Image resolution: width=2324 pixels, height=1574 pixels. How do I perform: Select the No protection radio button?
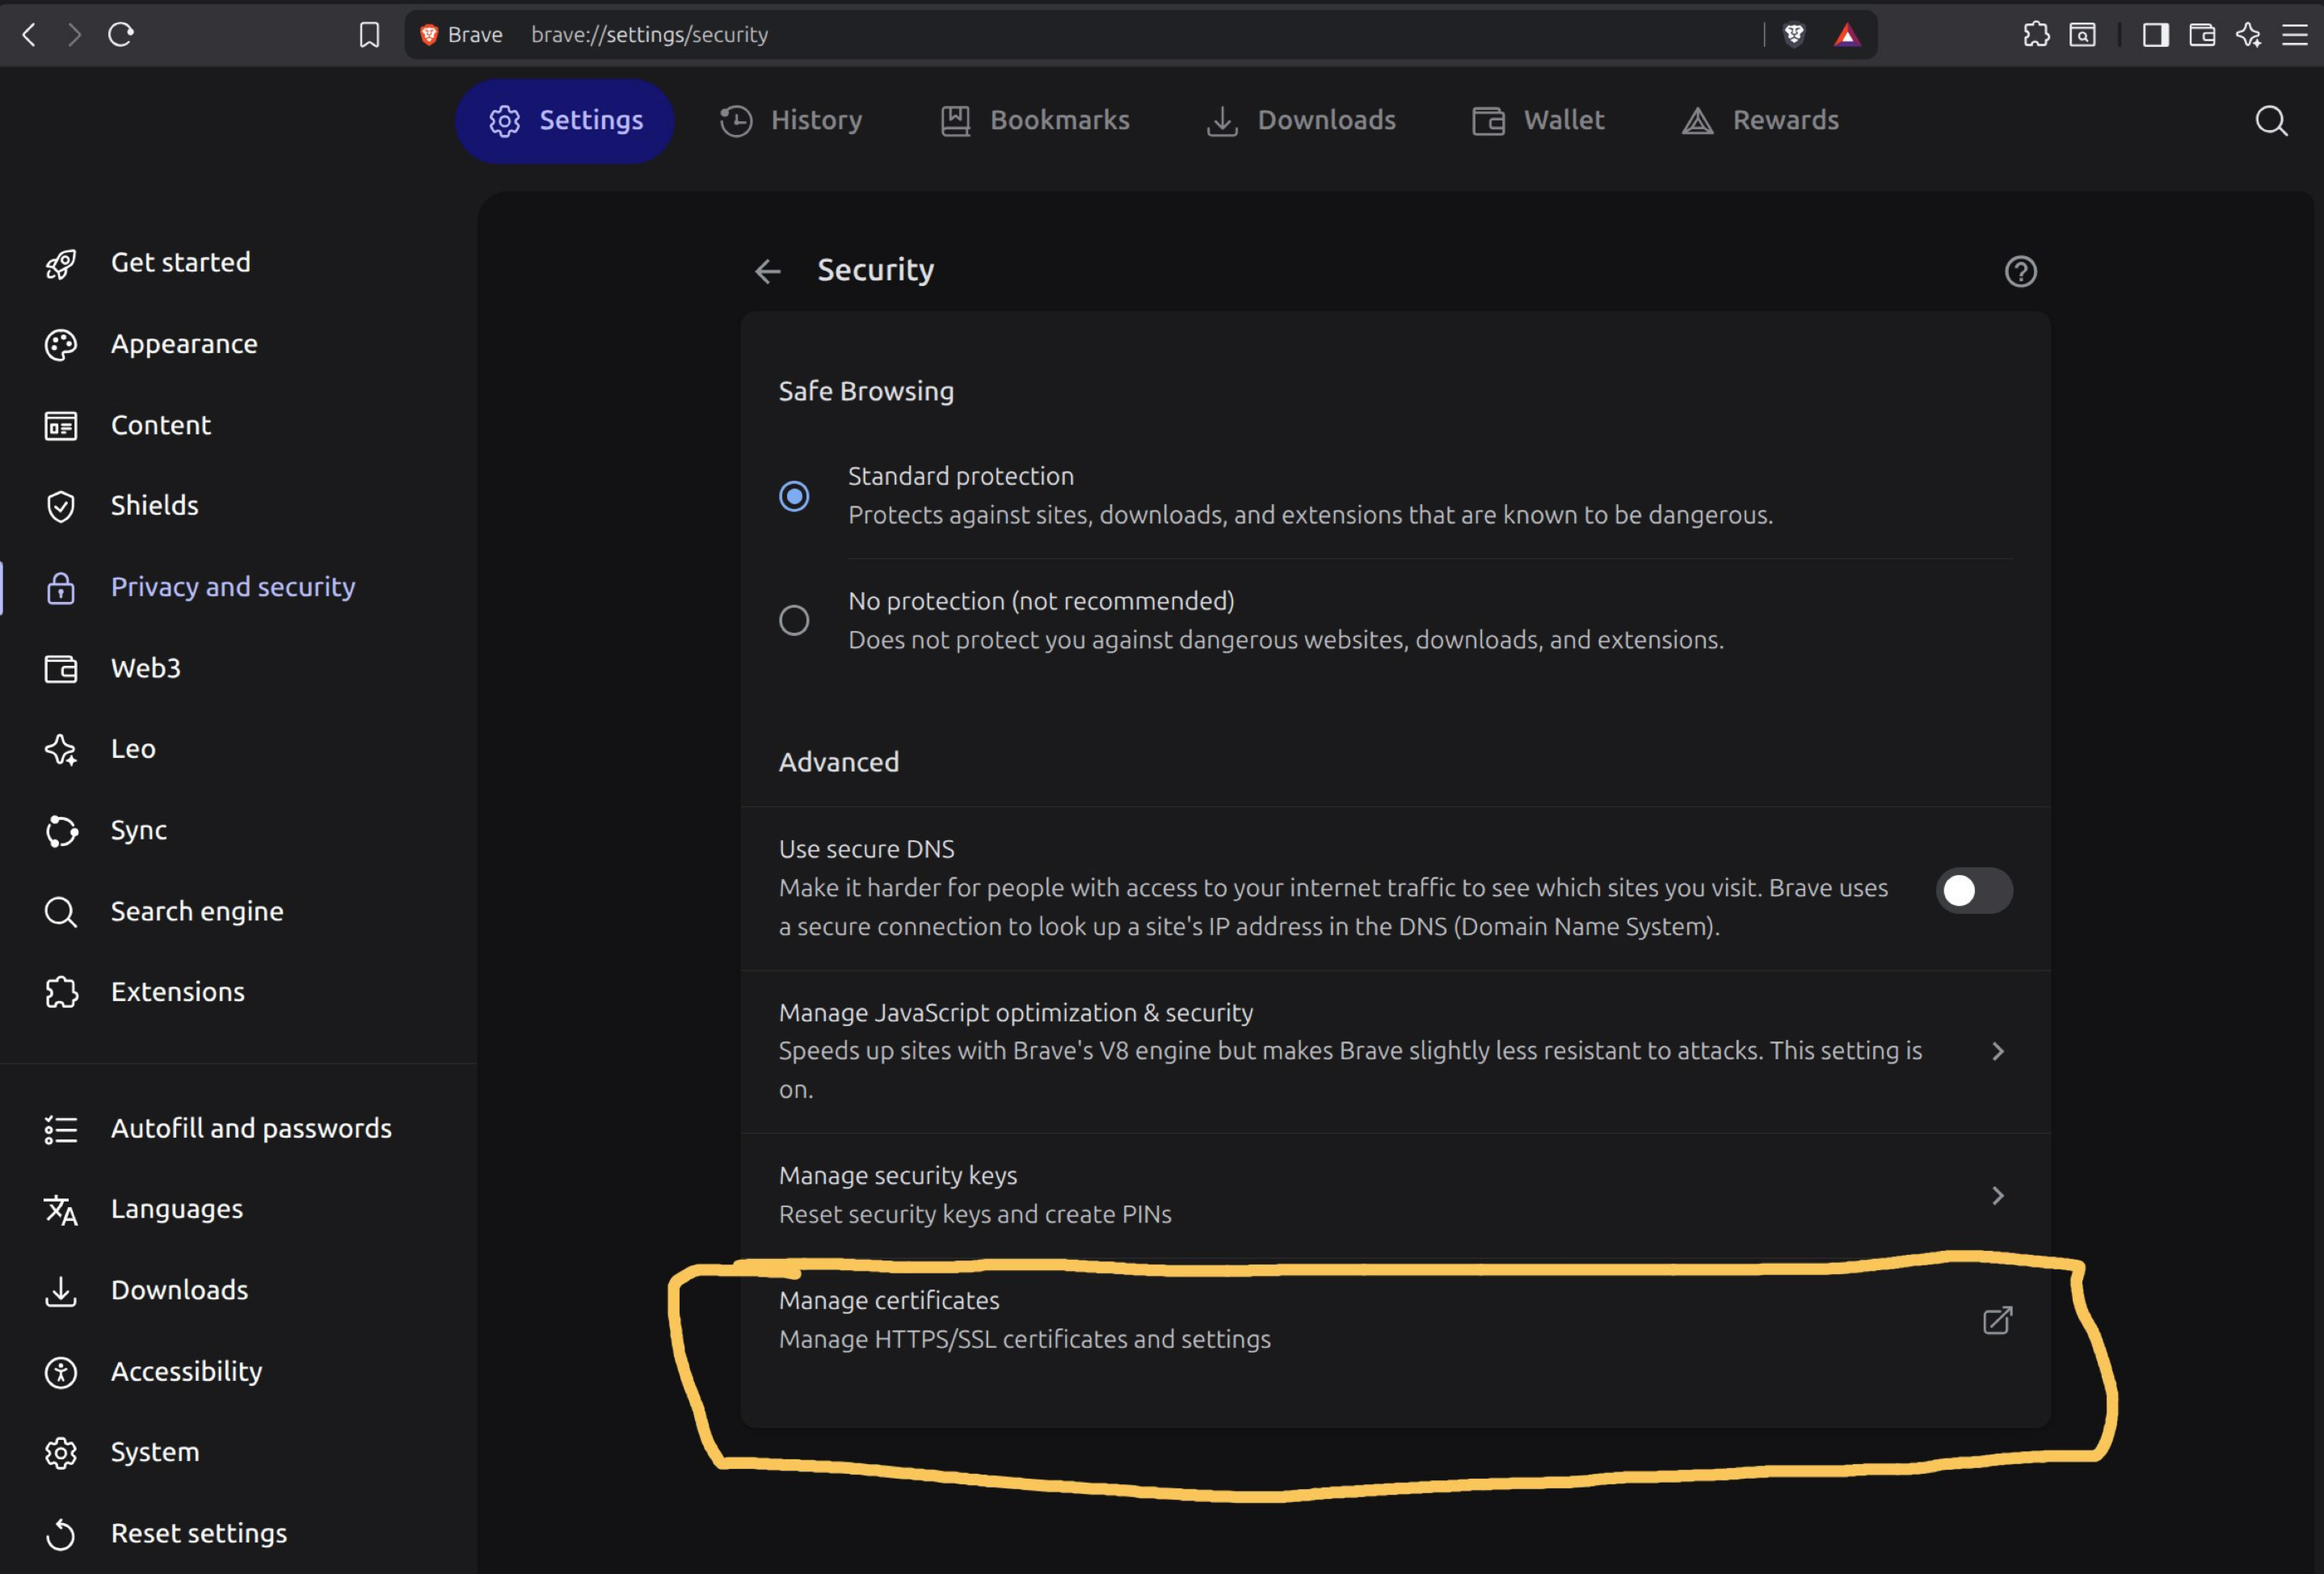click(794, 620)
